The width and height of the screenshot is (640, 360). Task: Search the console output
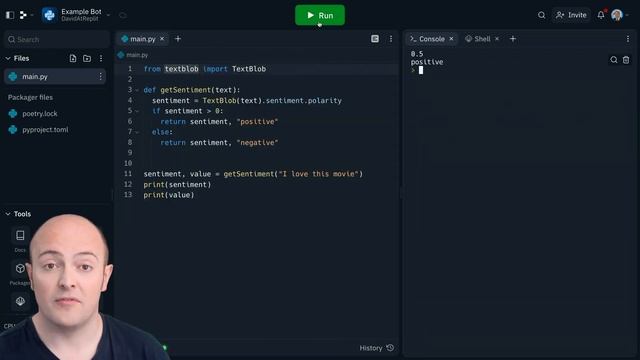click(613, 60)
